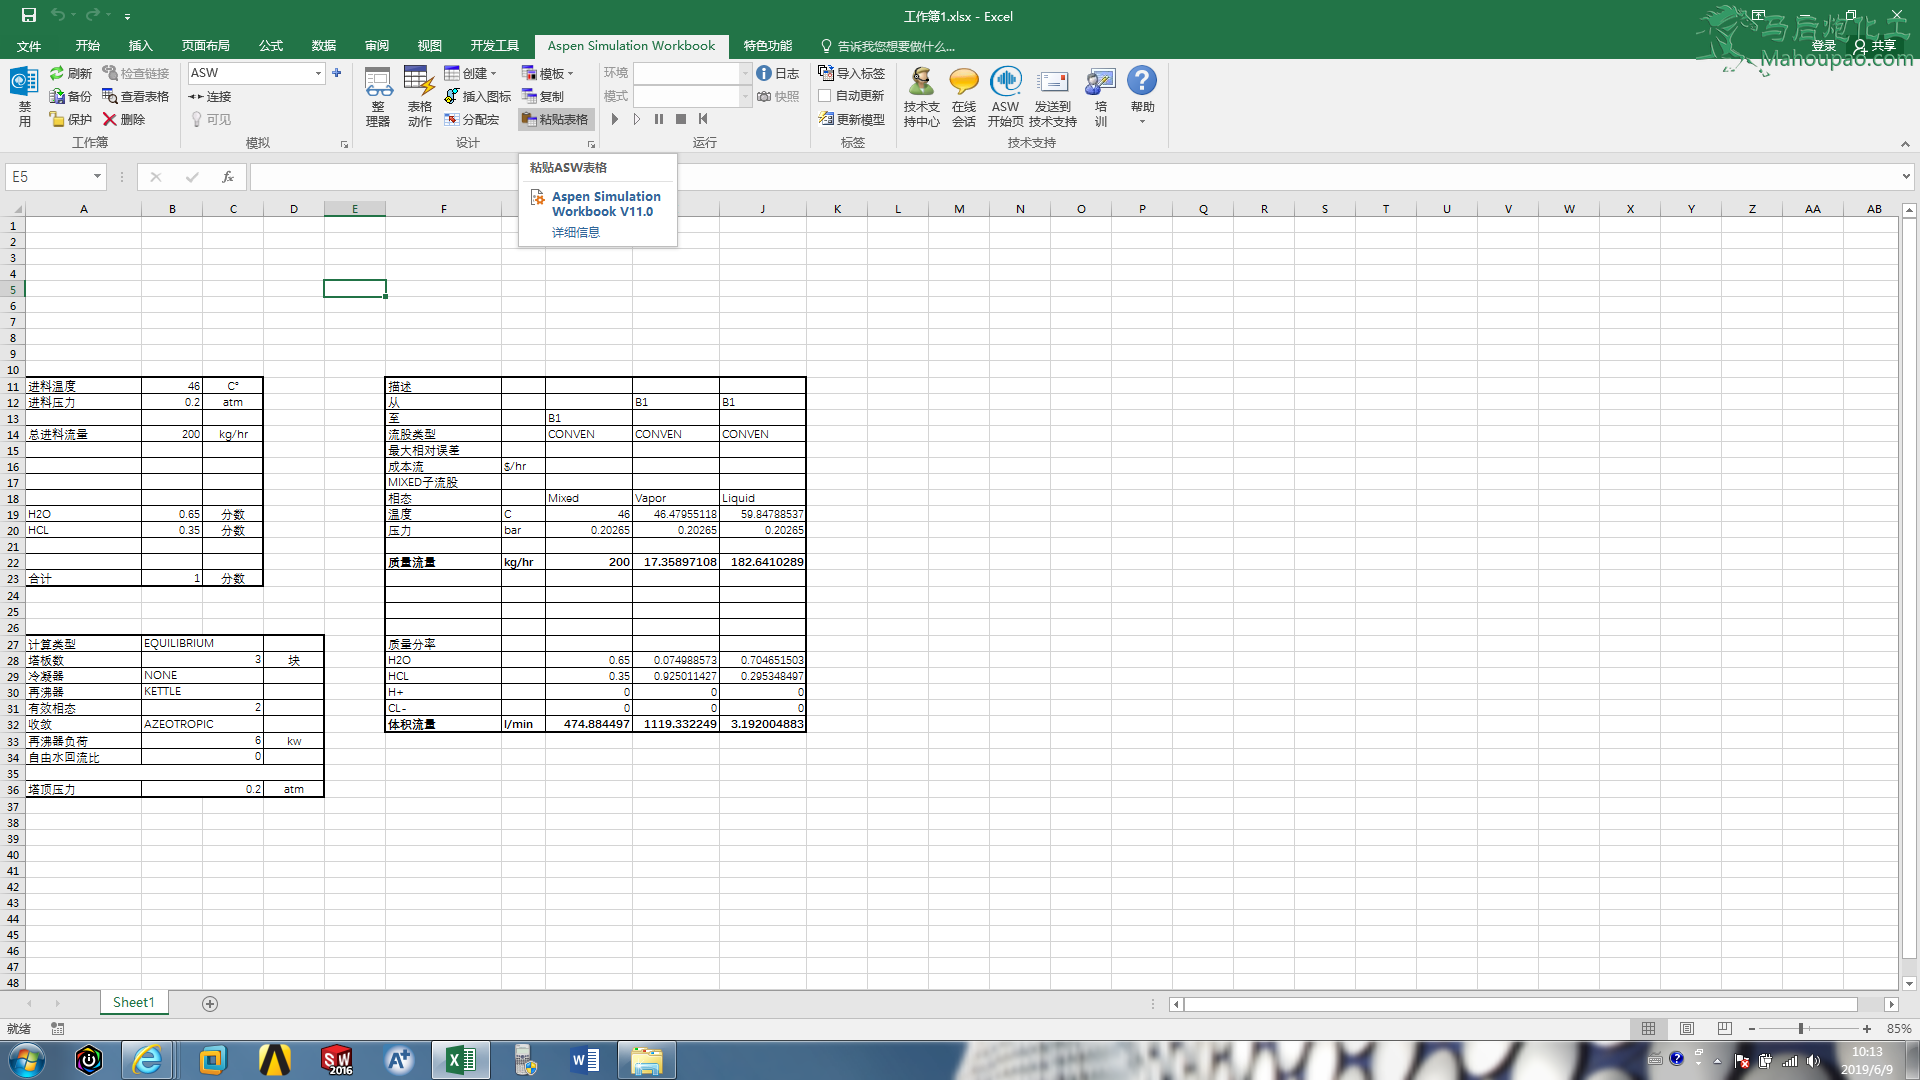The width and height of the screenshot is (1920, 1080).
Task: Switch to page layout view
Action: coord(1687,1028)
